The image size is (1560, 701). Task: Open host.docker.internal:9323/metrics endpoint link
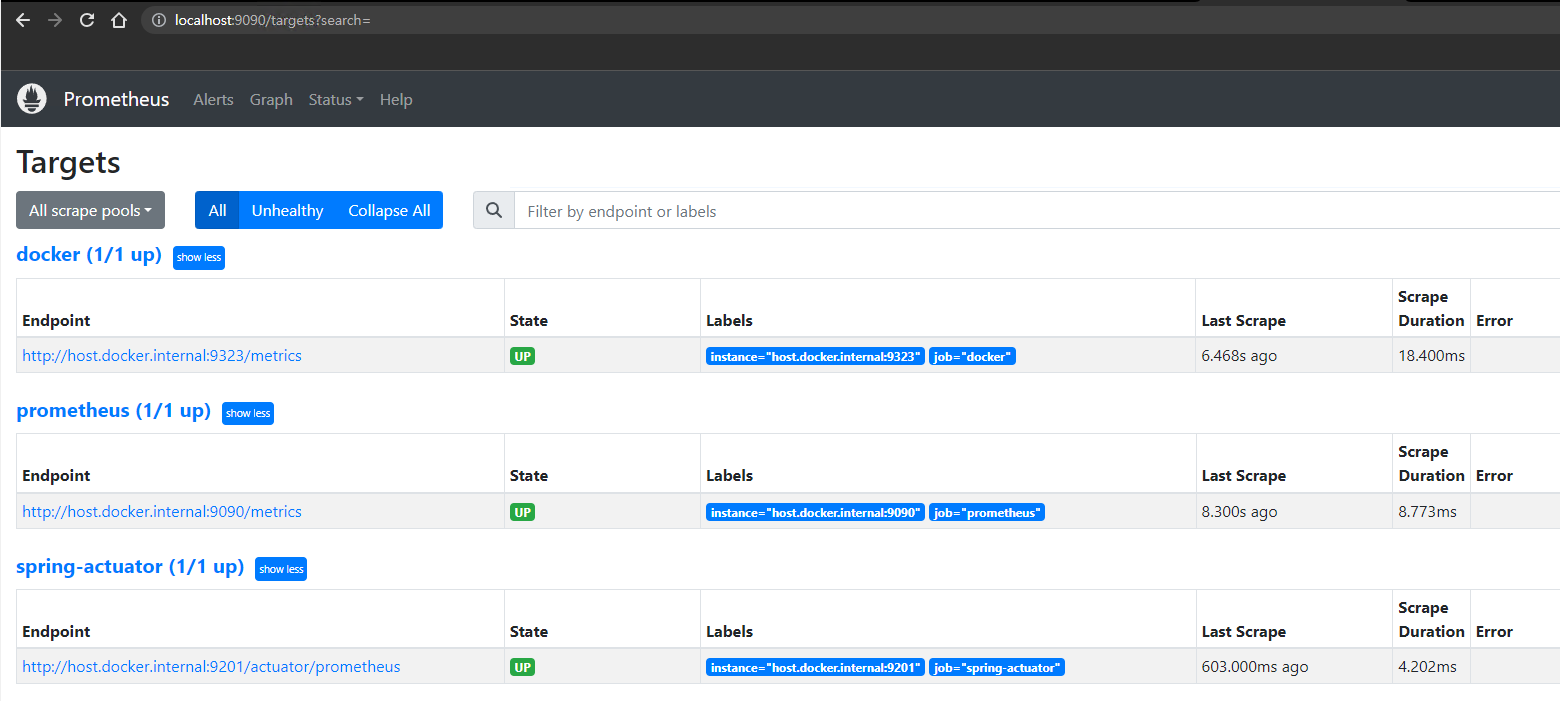[162, 355]
